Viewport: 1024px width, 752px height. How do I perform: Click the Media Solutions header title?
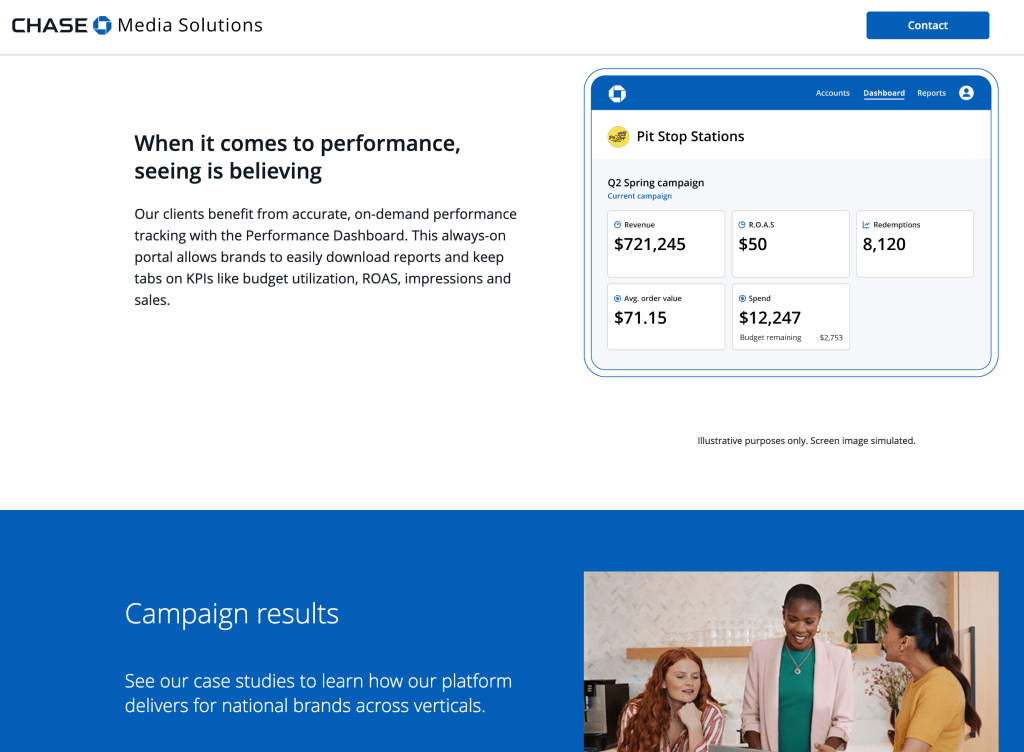(x=190, y=26)
